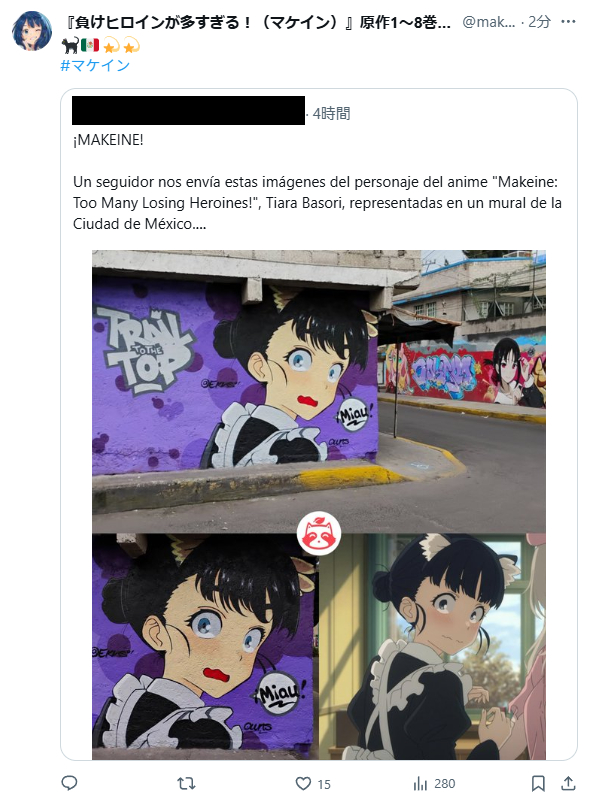This screenshot has height=798, width=590.
Task: Open the account name 負けヒロインが多すぎる
Action: point(258,22)
